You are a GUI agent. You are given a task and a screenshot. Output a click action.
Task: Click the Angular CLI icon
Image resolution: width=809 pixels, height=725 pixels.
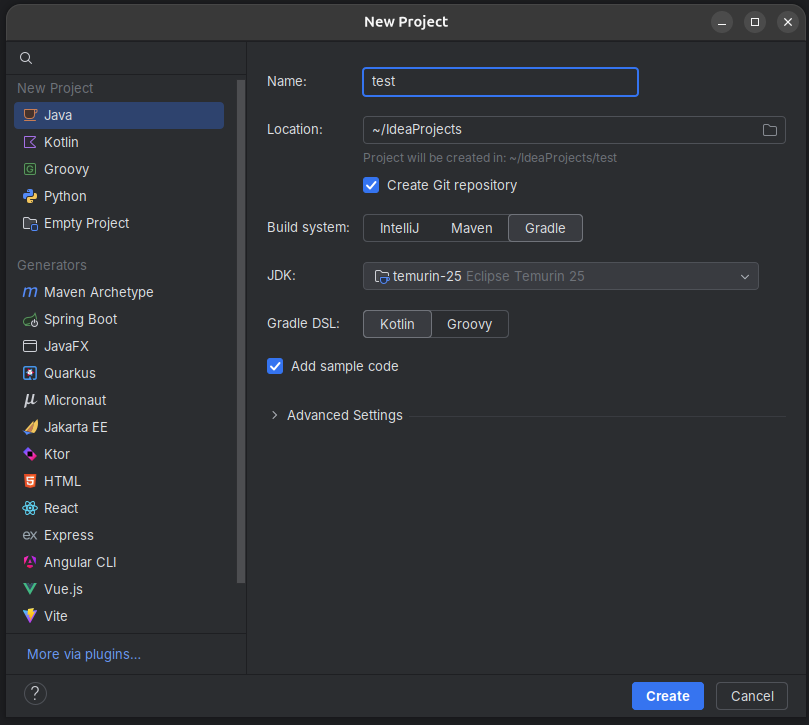[30, 562]
